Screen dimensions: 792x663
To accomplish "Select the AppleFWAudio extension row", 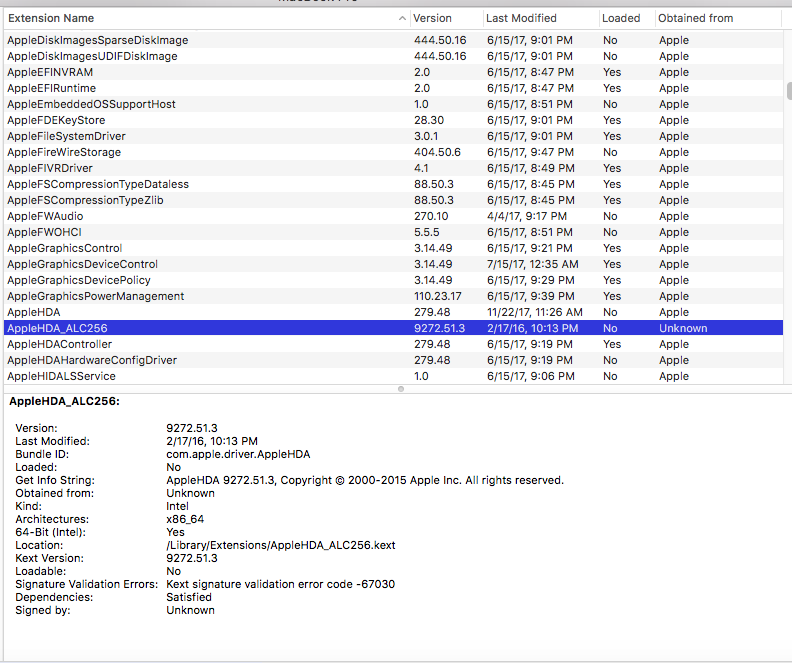I will coord(45,216).
